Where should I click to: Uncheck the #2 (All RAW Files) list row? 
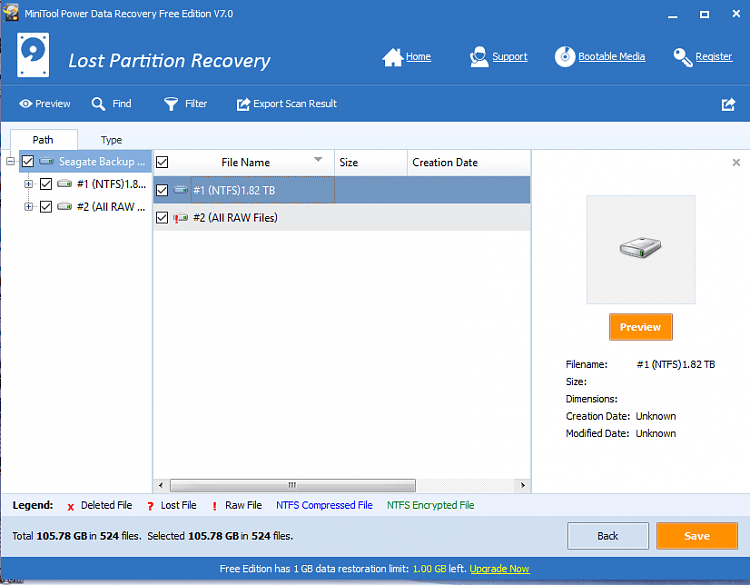[162, 218]
